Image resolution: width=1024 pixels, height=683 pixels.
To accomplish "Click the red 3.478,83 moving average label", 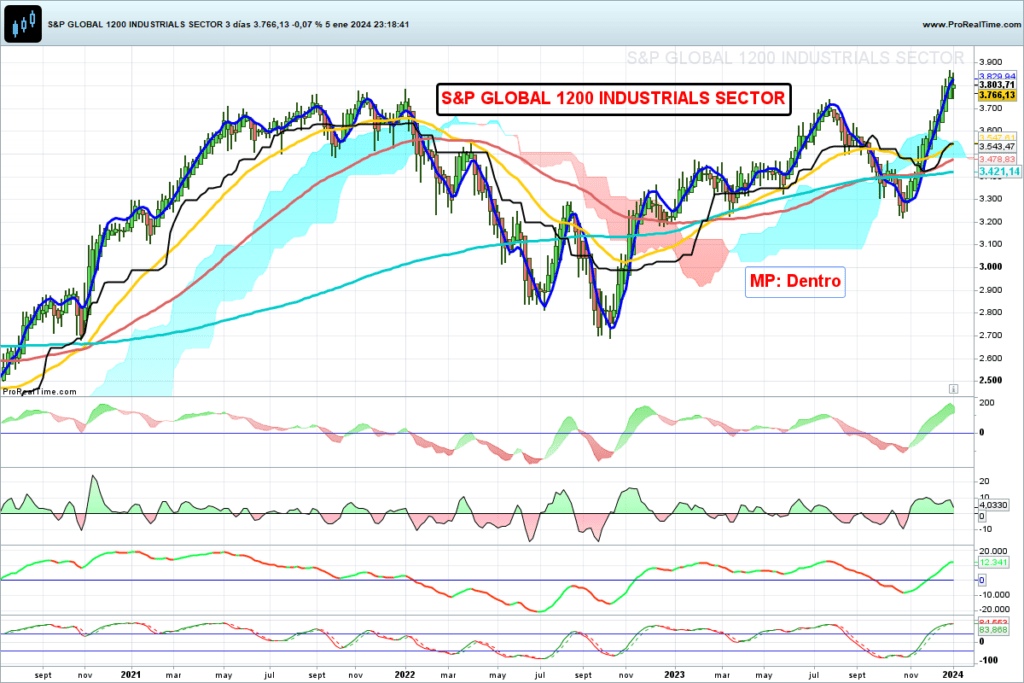I will coord(997,159).
